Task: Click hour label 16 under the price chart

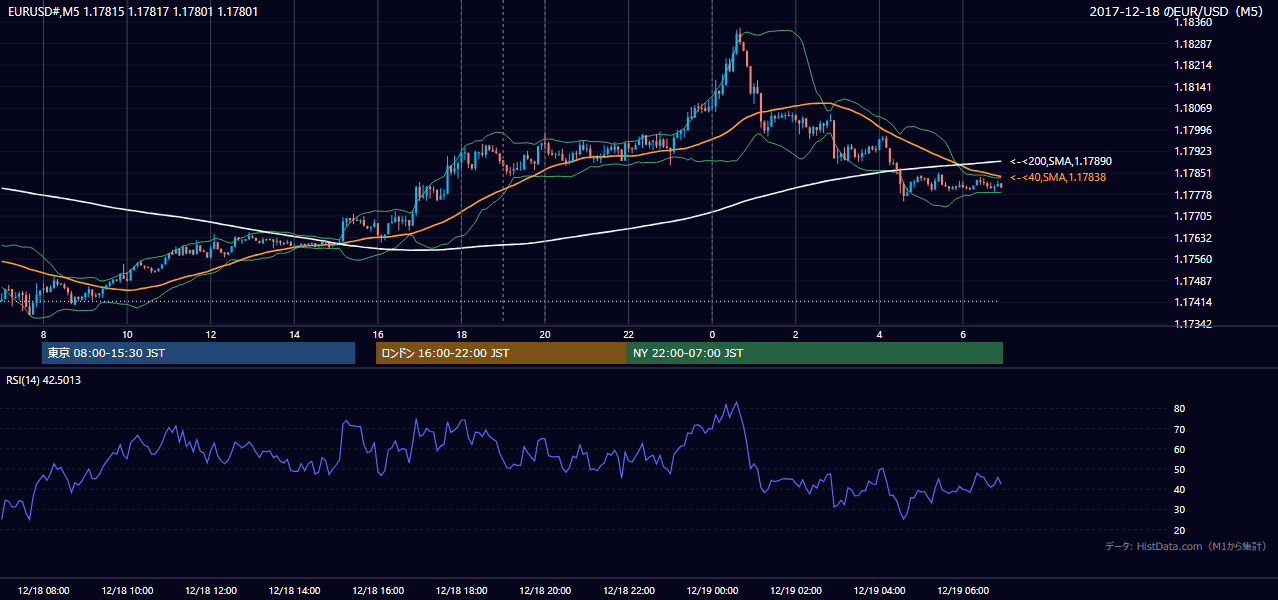Action: pyautogui.click(x=378, y=334)
